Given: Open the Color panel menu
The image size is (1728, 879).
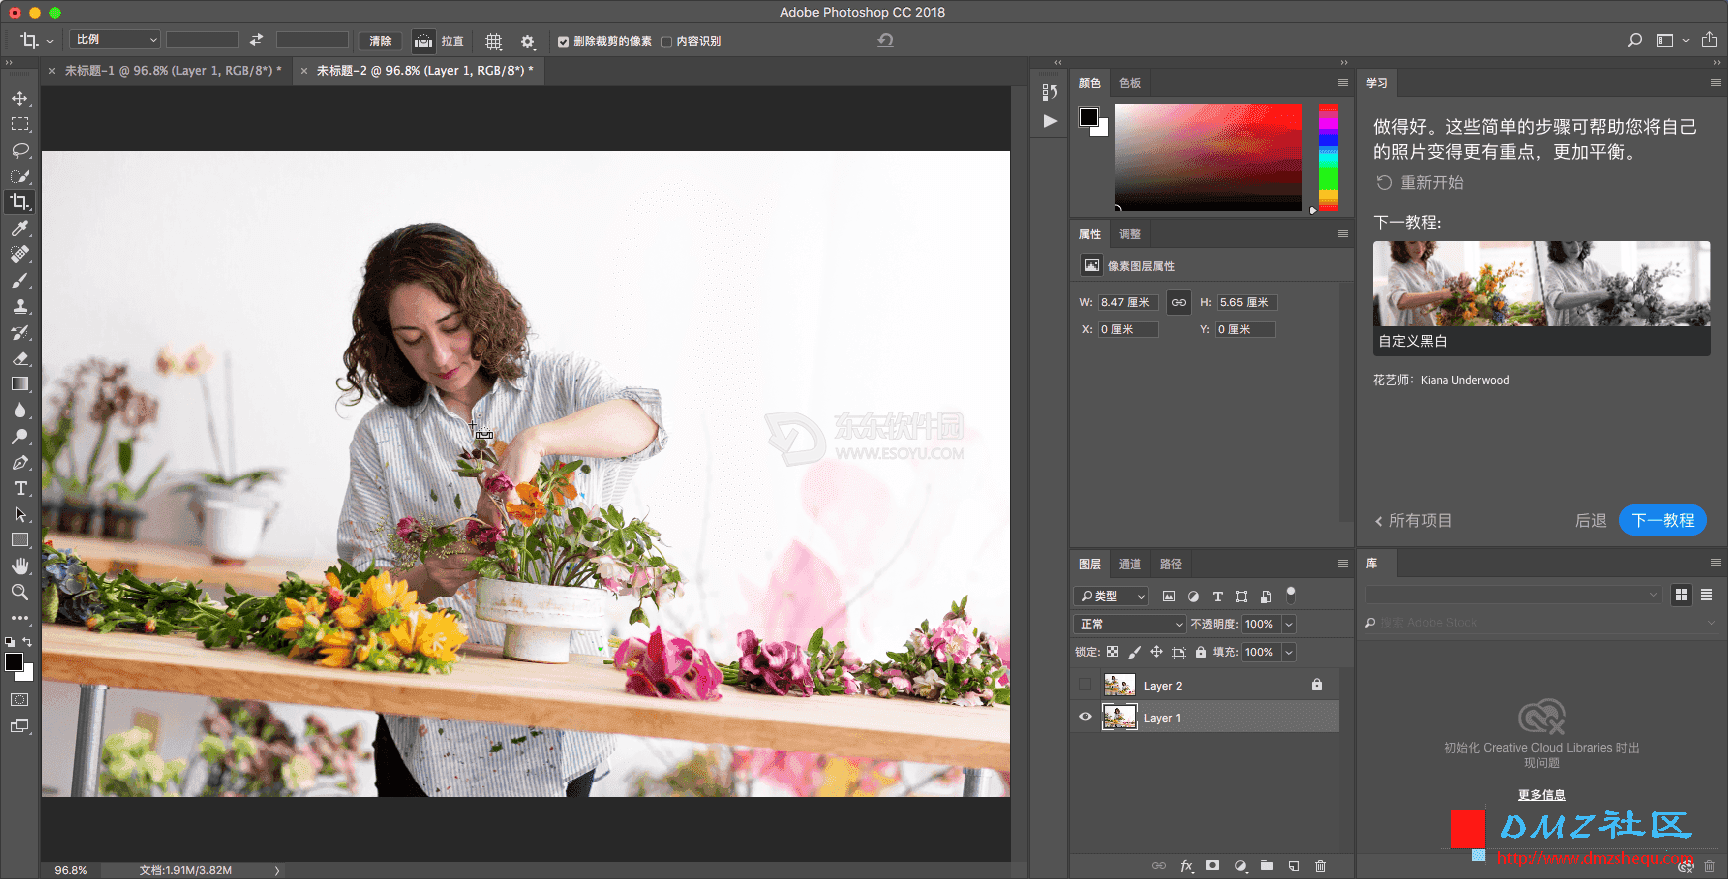Looking at the screenshot, I should coord(1343,83).
